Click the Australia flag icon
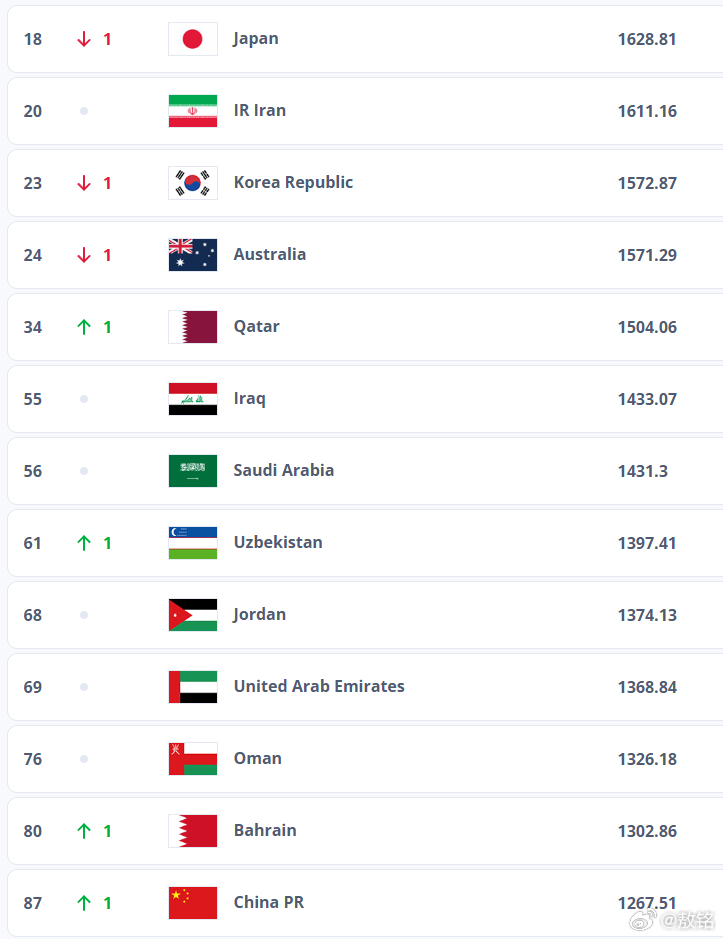Image resolution: width=723 pixels, height=939 pixels. coord(192,255)
